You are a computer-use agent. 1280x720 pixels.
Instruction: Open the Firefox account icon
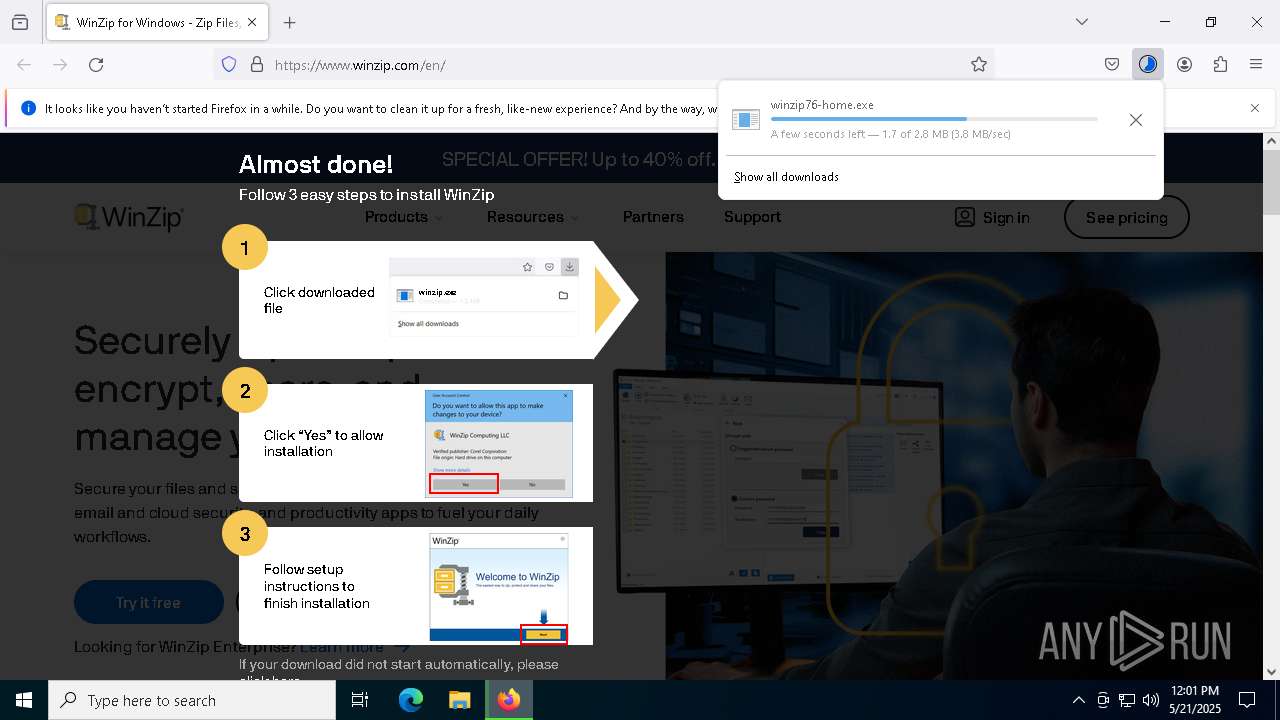[1184, 64]
